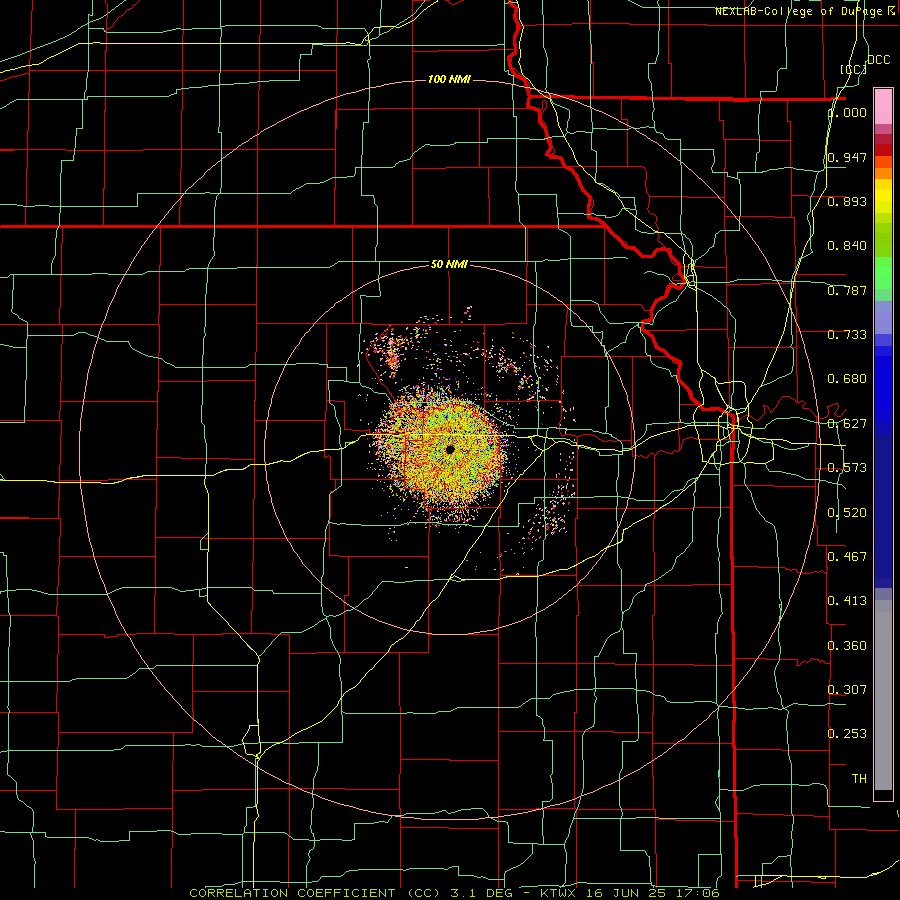Click the 0.253 scale value
Viewport: 900px width, 900px height.
(x=847, y=734)
